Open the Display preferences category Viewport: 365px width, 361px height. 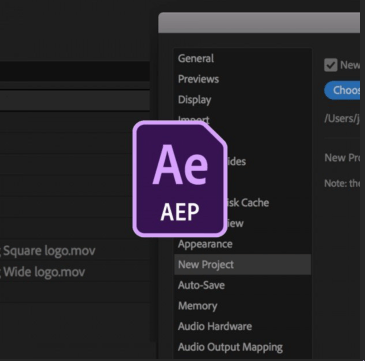[195, 100]
